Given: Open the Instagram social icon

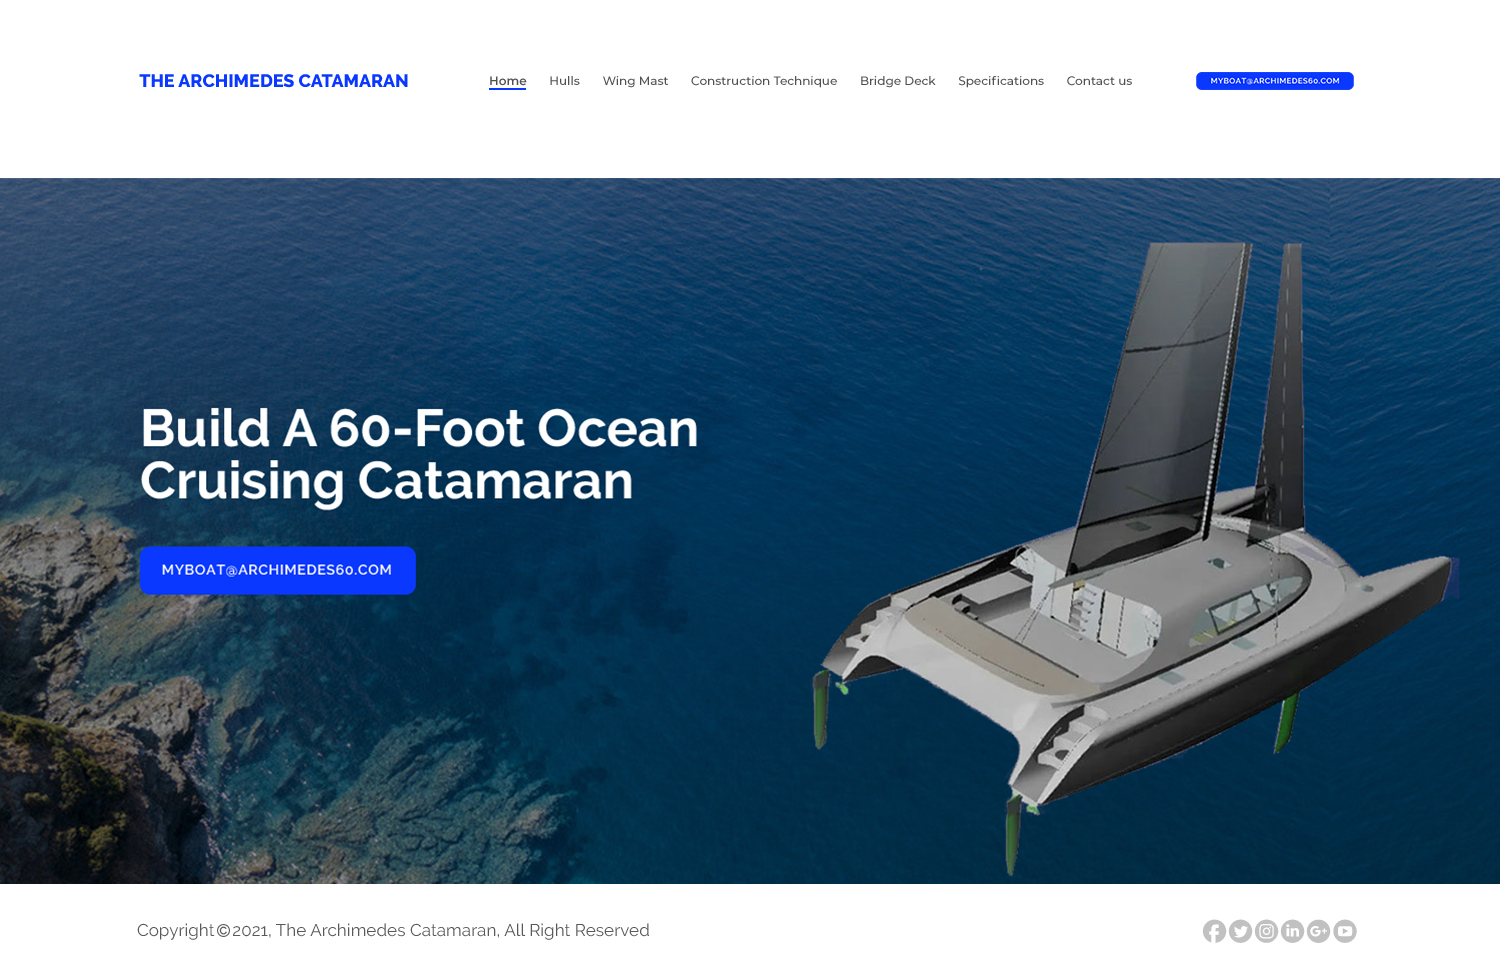Looking at the screenshot, I should point(1266,931).
